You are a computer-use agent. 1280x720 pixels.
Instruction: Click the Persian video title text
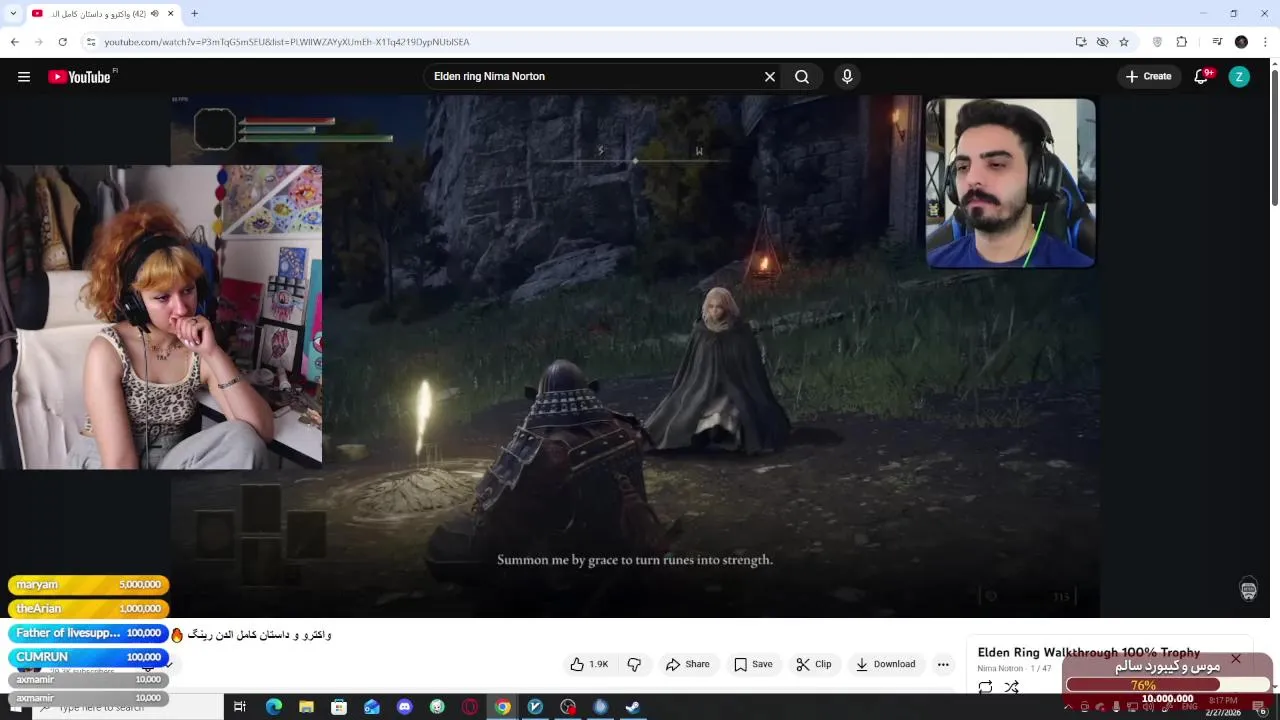pos(259,635)
